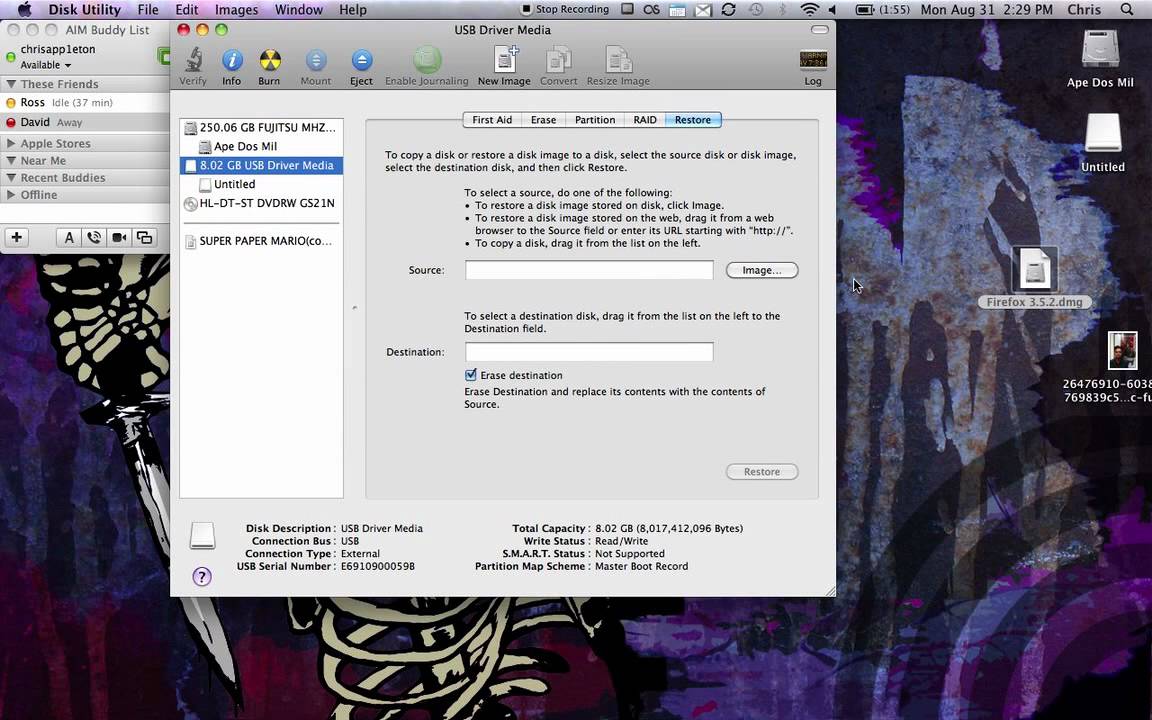Open the volume control in menu bar
This screenshot has width=1152, height=720.
coord(833,10)
